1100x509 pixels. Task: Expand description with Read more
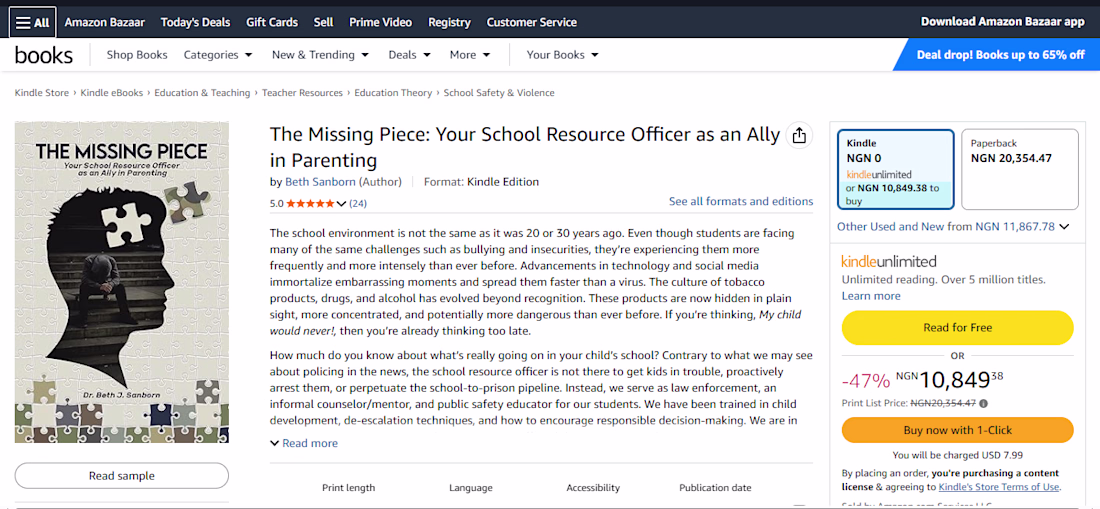click(304, 443)
